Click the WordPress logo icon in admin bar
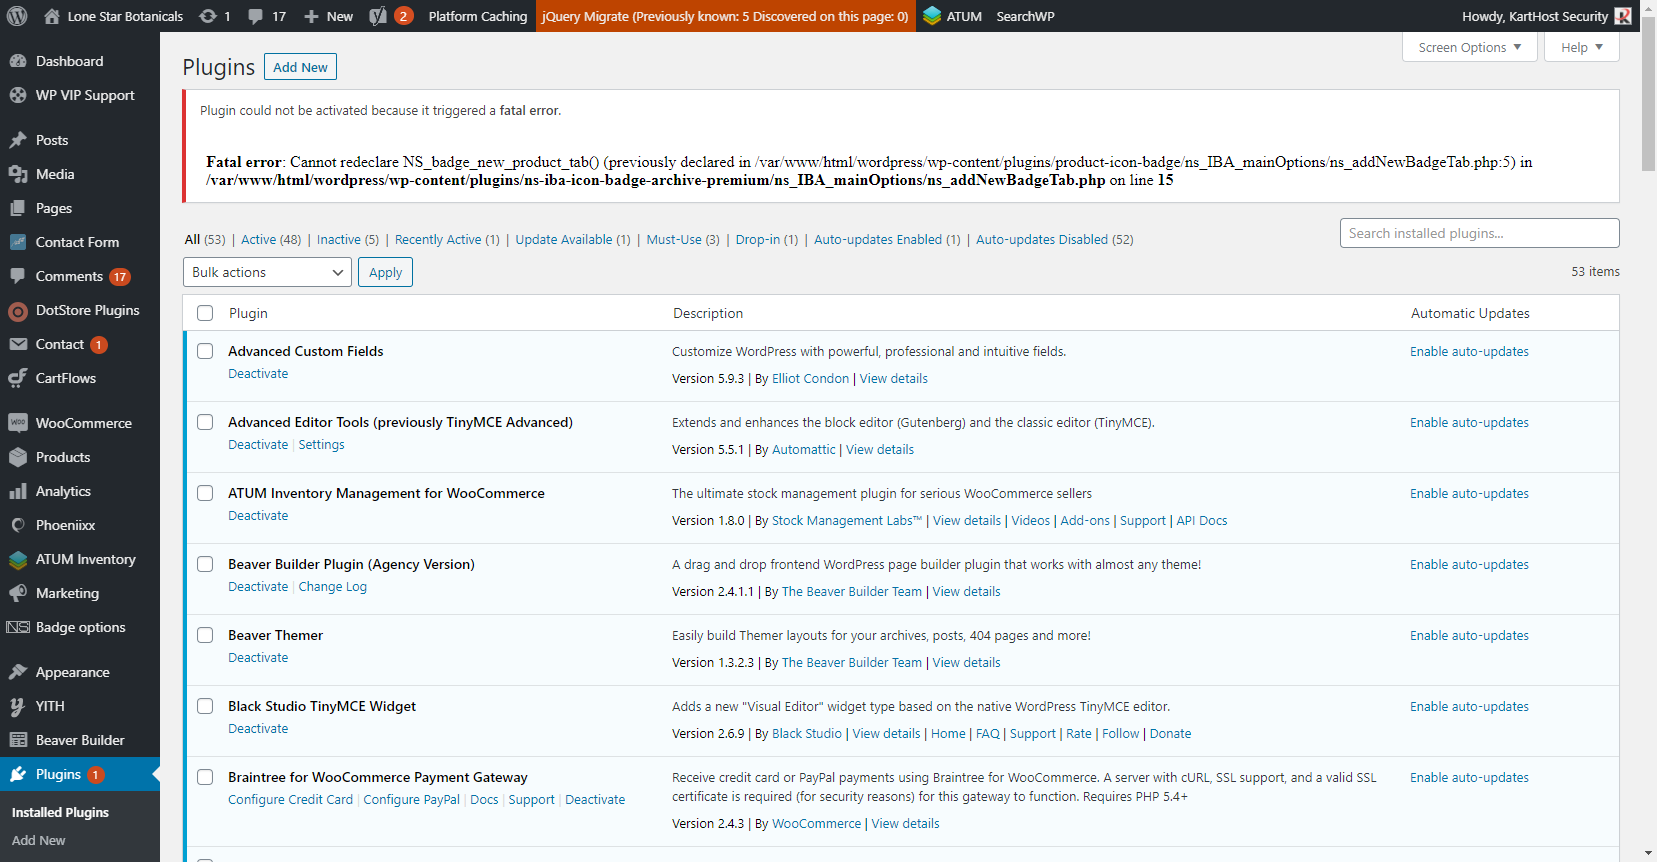The image size is (1657, 862). [17, 16]
